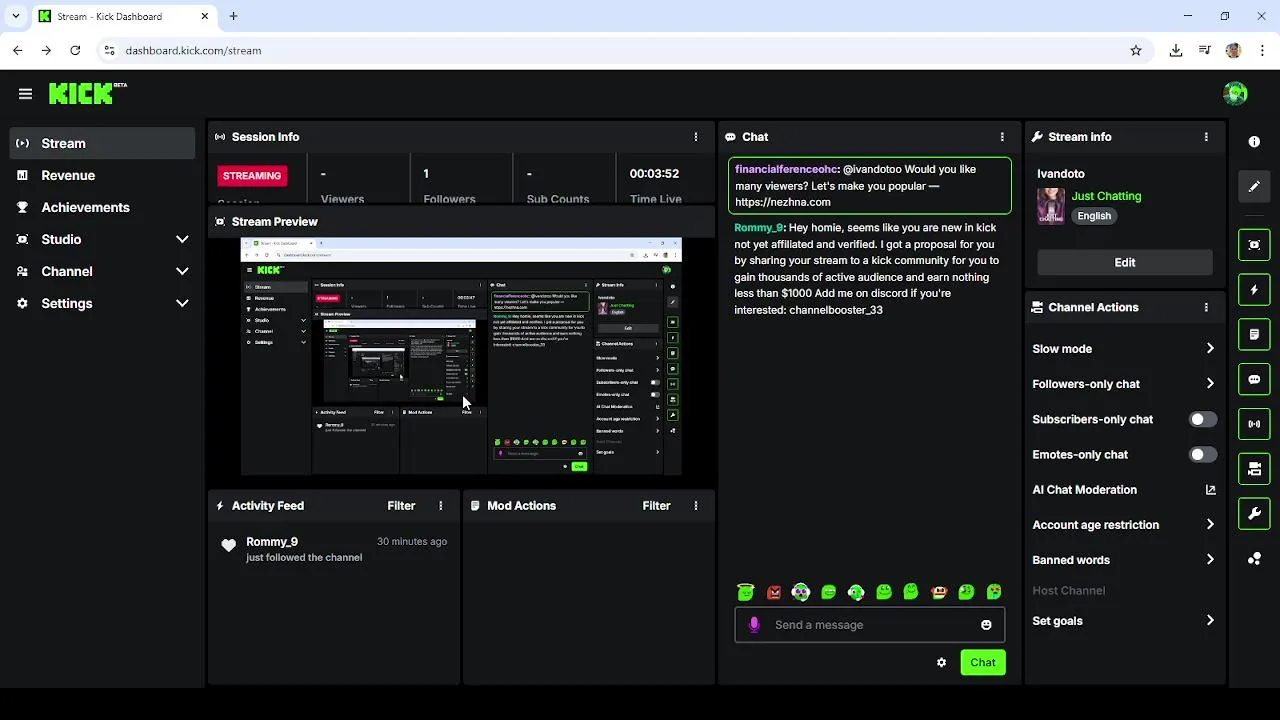The image size is (1280, 720).
Task: Click Filter in Activity Feed
Action: click(401, 506)
